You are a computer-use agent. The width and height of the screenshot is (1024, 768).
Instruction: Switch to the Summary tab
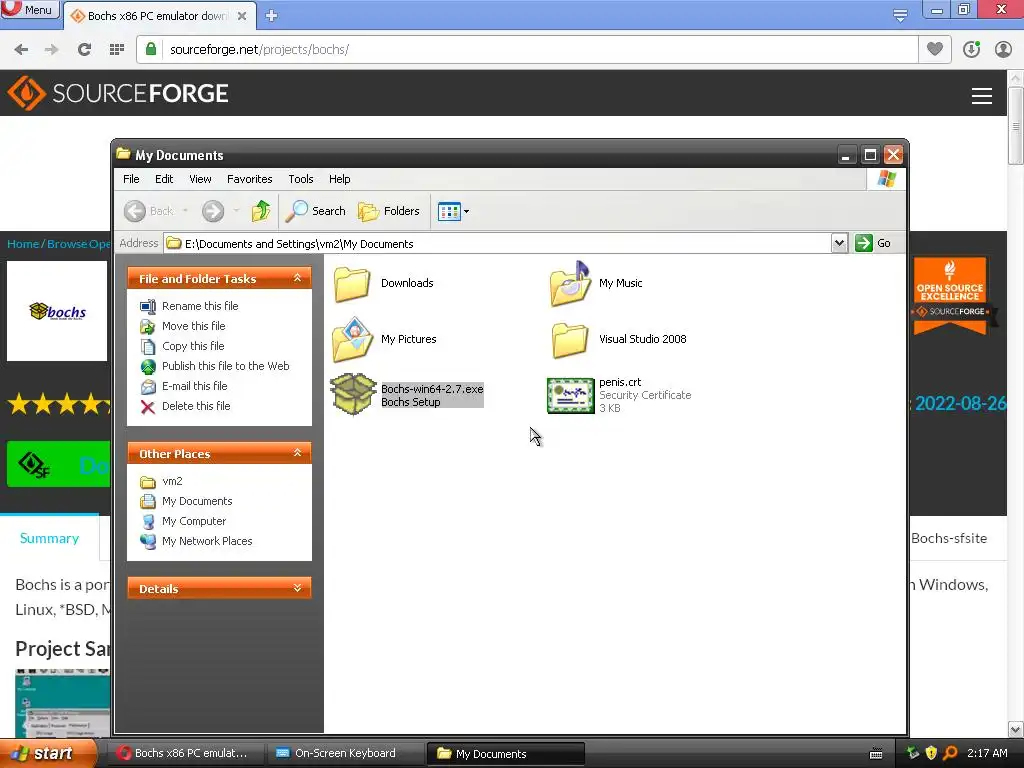50,539
